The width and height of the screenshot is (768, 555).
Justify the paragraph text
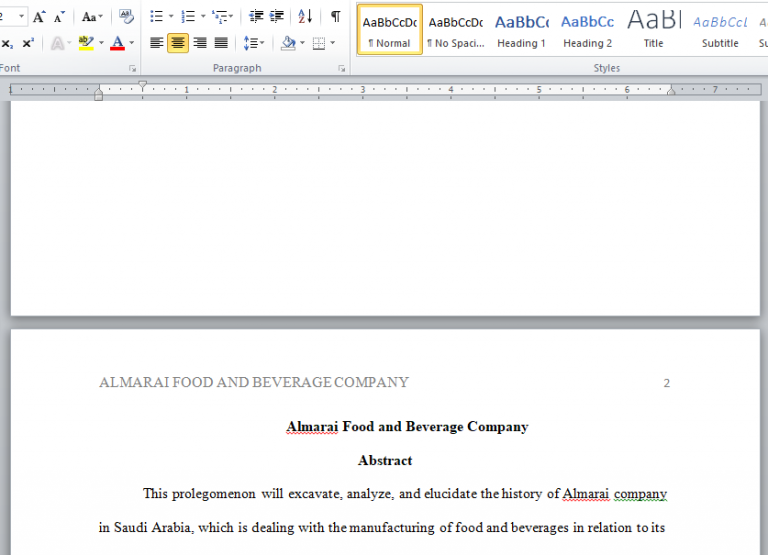221,43
